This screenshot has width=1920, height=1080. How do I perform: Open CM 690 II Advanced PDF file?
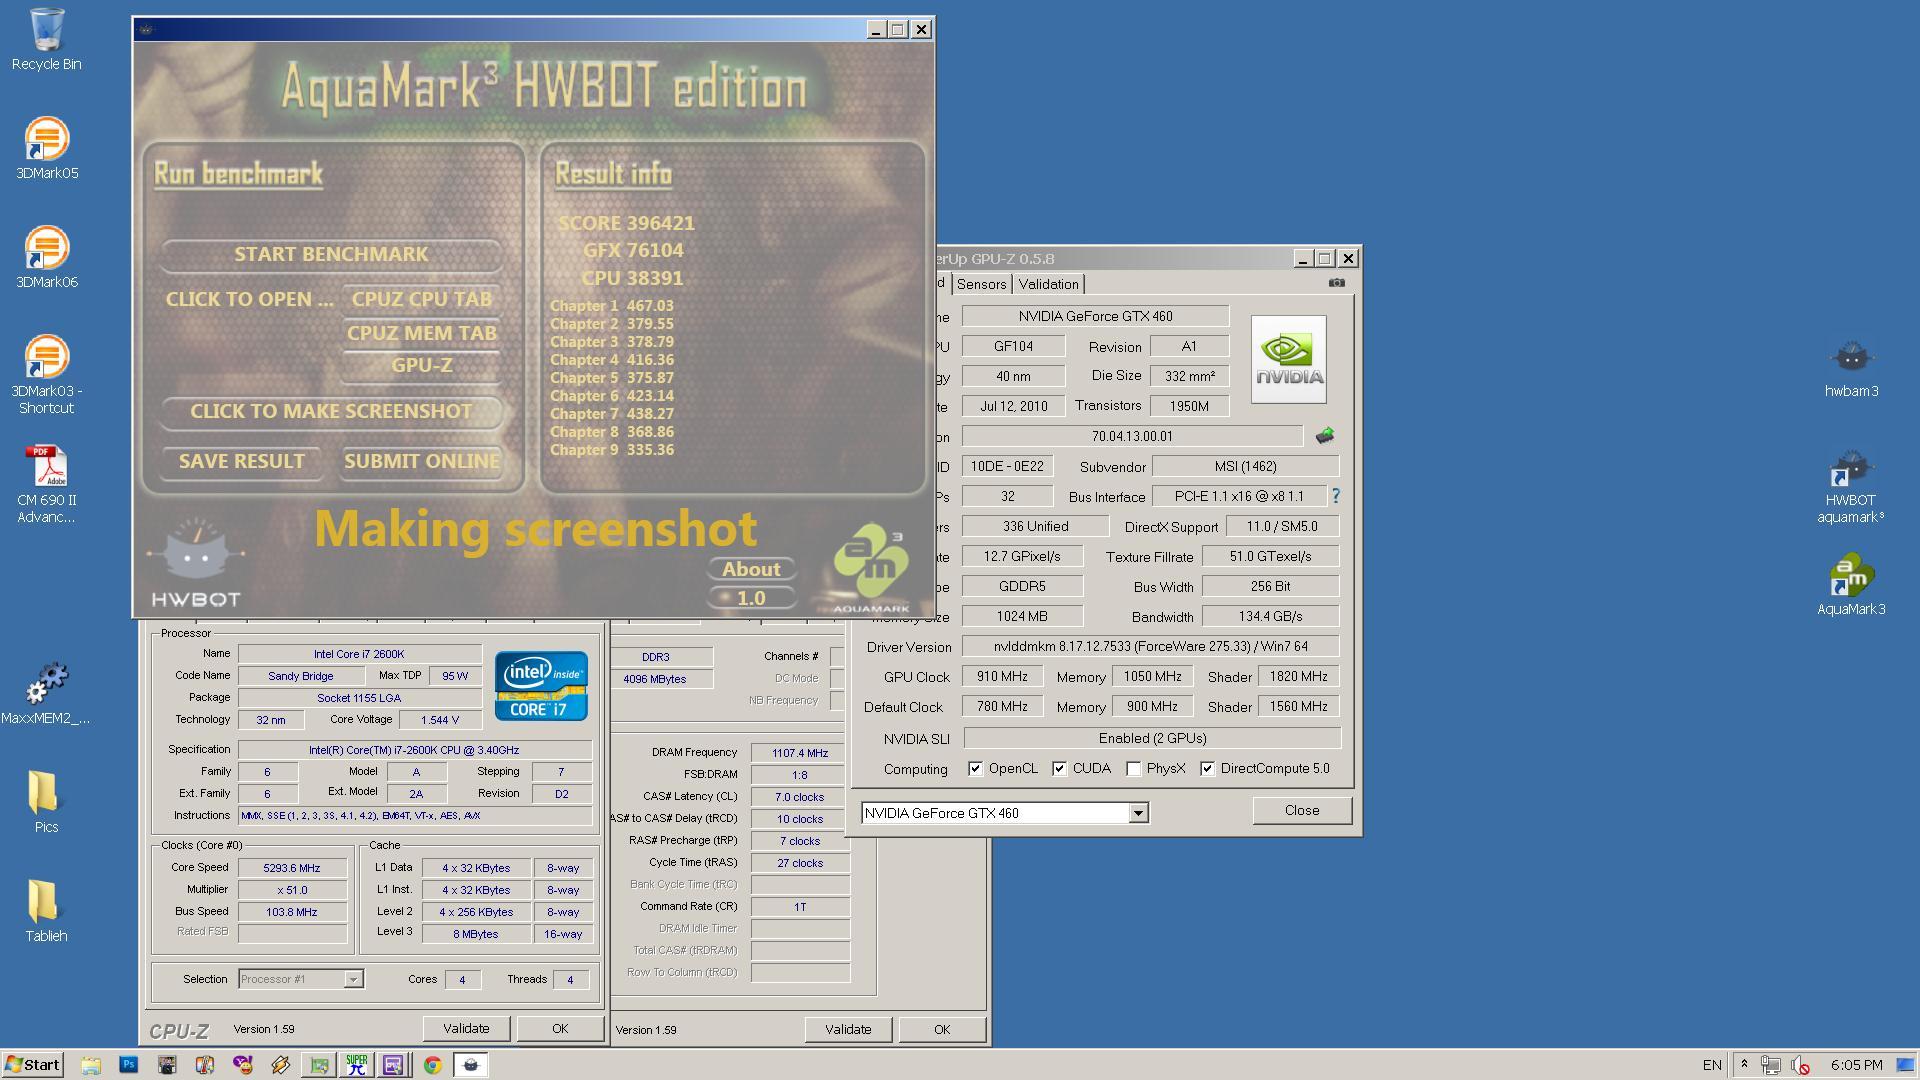tap(46, 483)
